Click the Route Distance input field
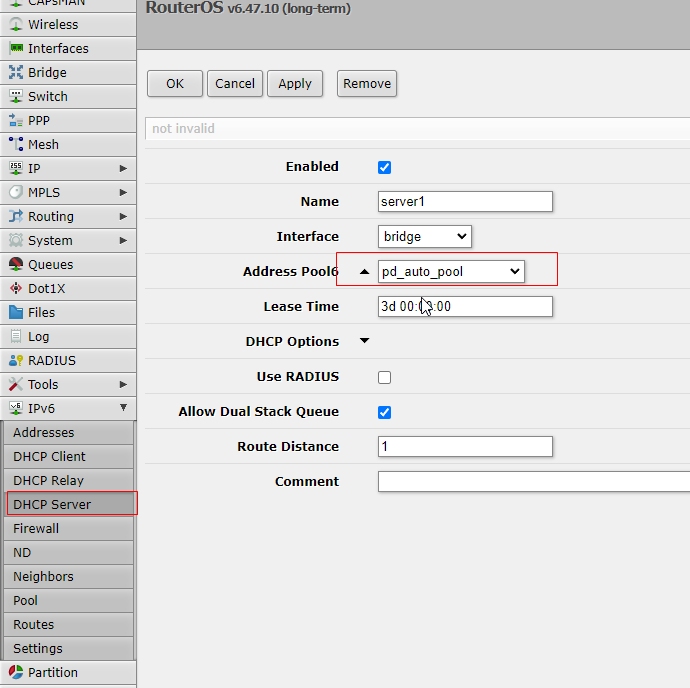The width and height of the screenshot is (690, 688). coord(465,447)
